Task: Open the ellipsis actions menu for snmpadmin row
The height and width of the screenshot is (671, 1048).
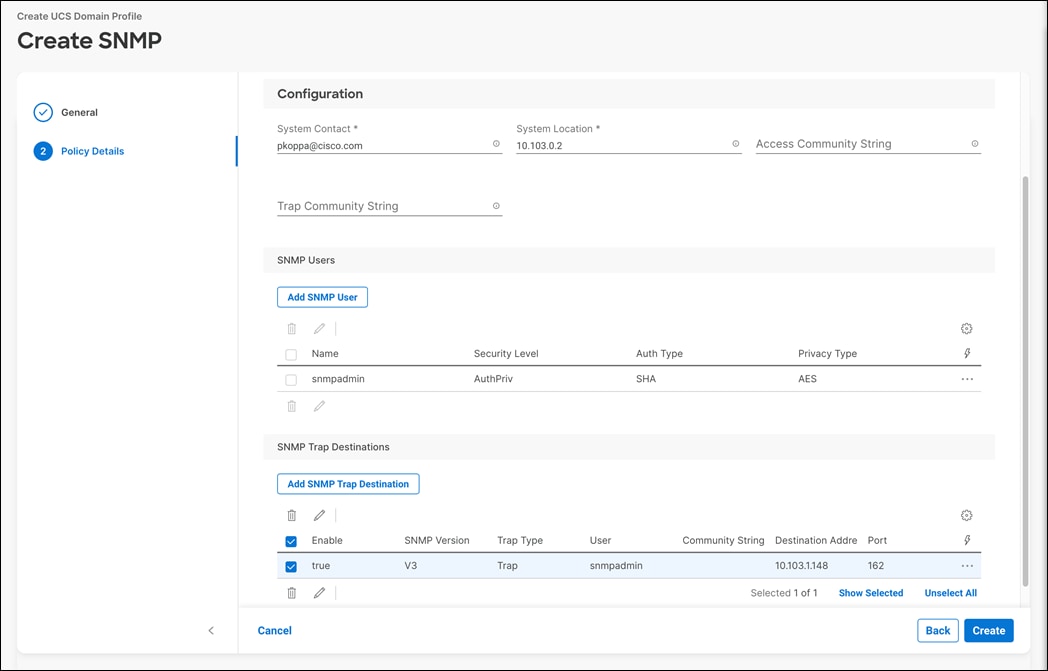Action: click(966, 380)
